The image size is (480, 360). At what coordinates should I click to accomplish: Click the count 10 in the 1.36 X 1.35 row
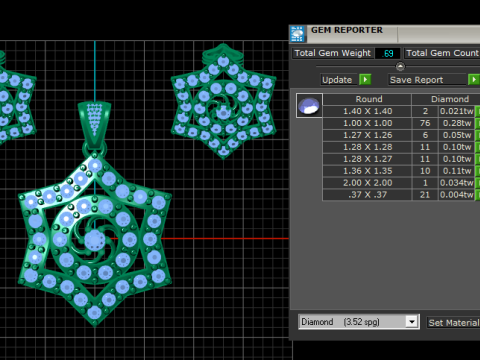425,171
